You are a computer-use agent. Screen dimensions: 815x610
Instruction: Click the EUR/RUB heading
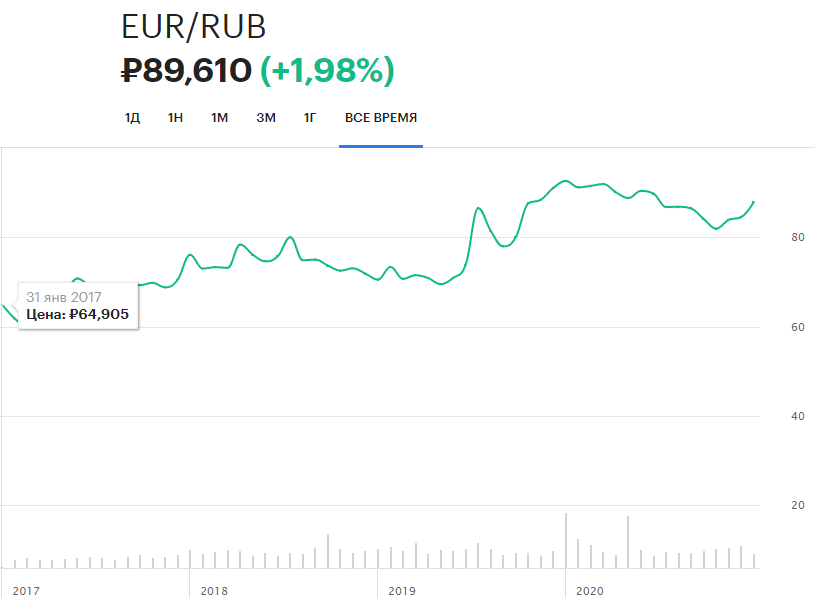coord(194,27)
